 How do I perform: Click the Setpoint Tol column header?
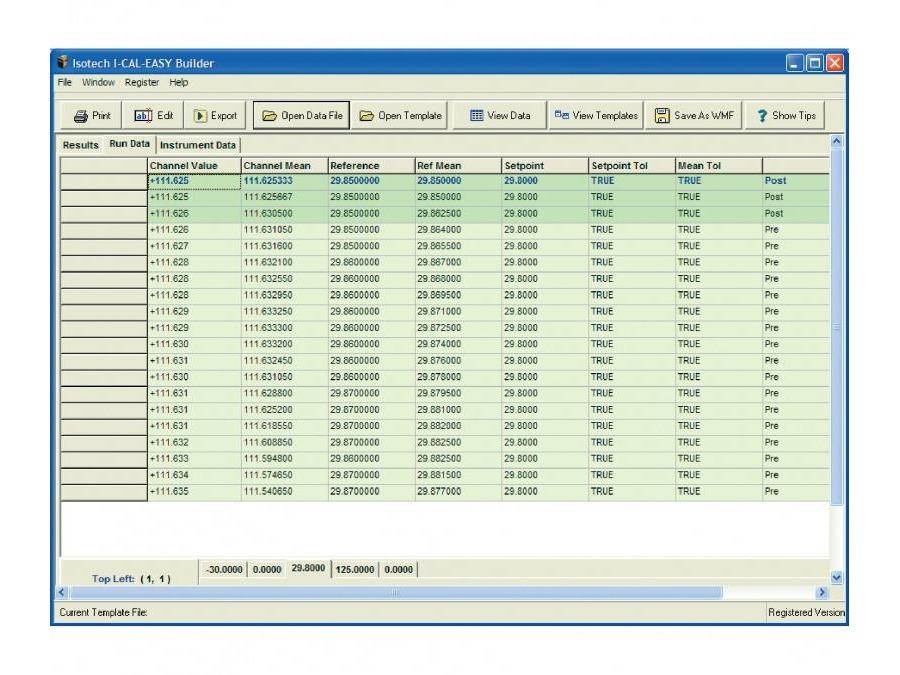tap(632, 165)
